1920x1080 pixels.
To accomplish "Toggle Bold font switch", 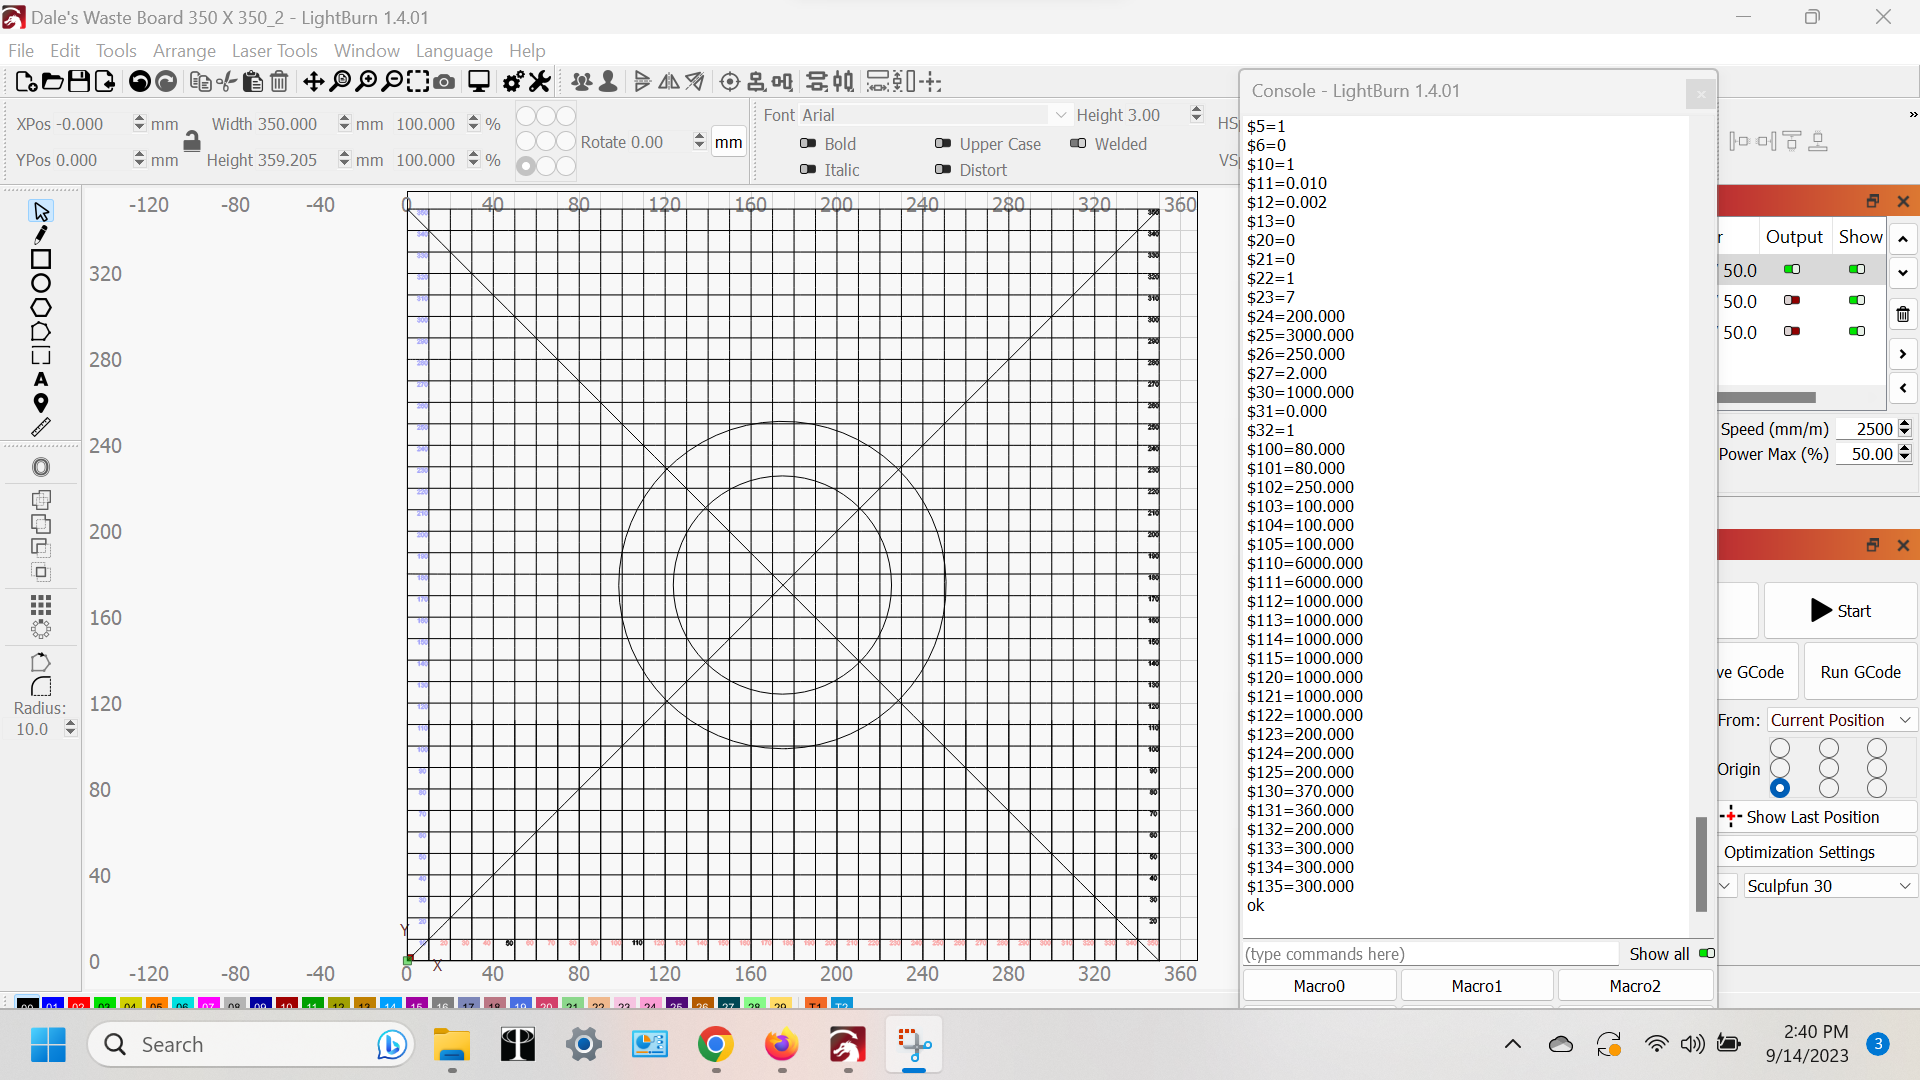I will click(x=808, y=143).
